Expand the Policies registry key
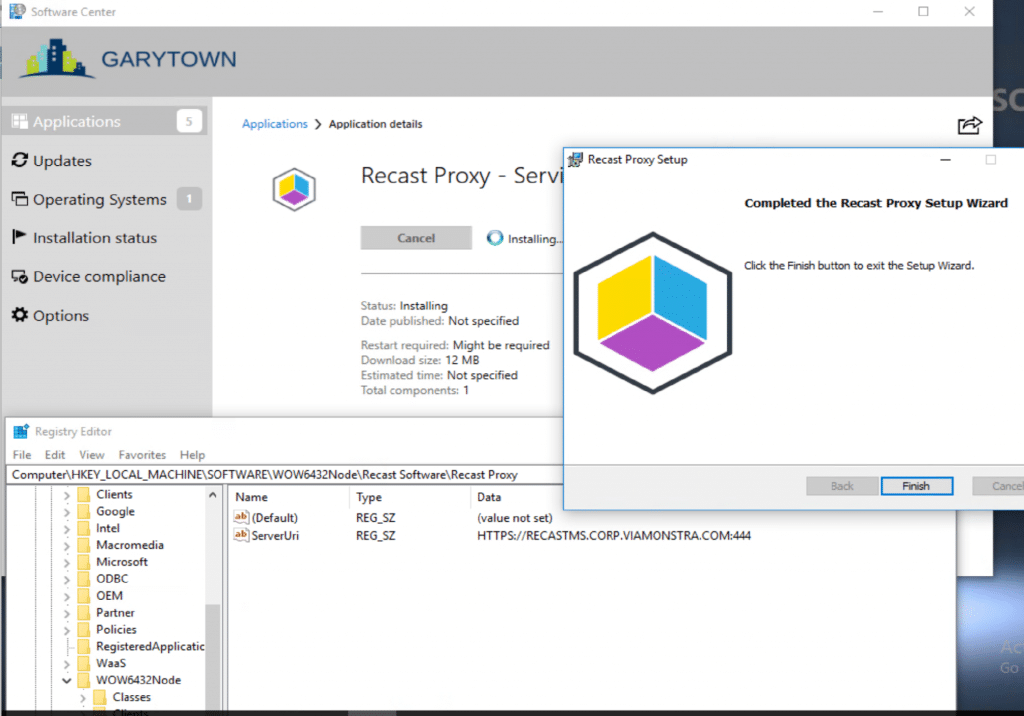This screenshot has height=716, width=1024. pos(67,630)
